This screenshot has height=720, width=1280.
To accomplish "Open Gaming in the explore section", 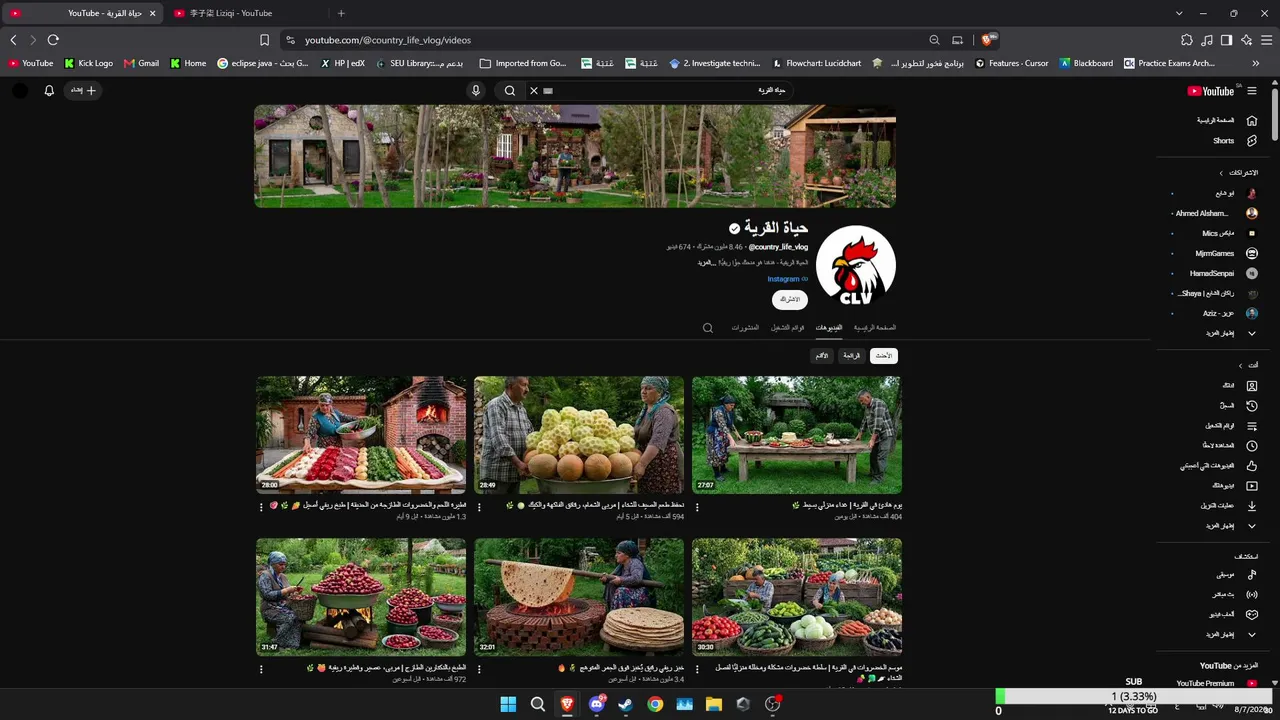I will (1251, 615).
